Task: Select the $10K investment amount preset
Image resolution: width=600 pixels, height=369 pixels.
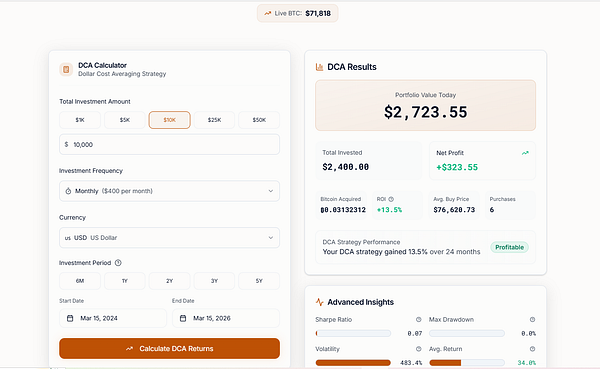Action: 170,120
